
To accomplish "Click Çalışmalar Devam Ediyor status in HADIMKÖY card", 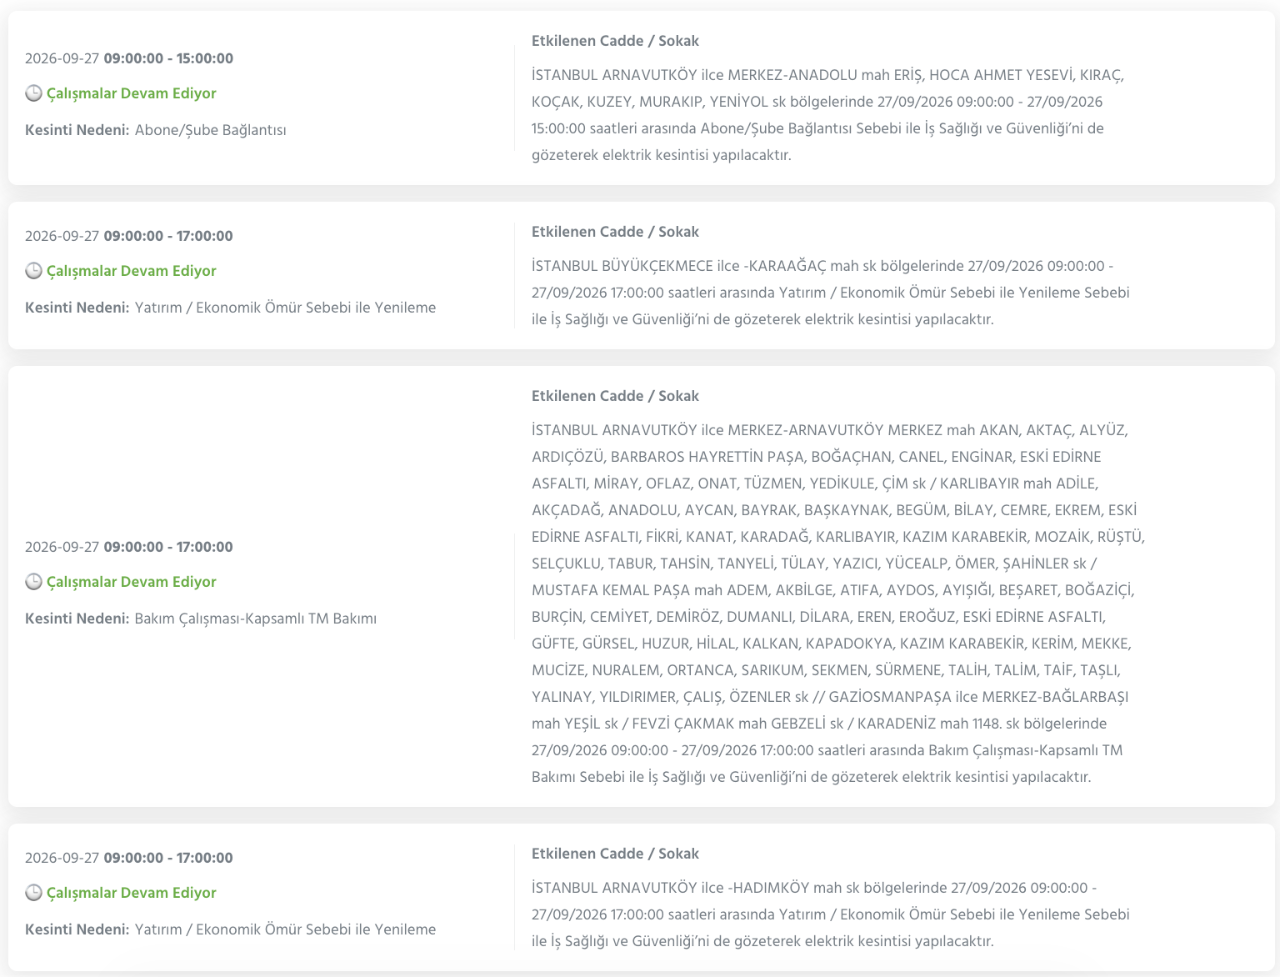I will pyautogui.click(x=131, y=893).
